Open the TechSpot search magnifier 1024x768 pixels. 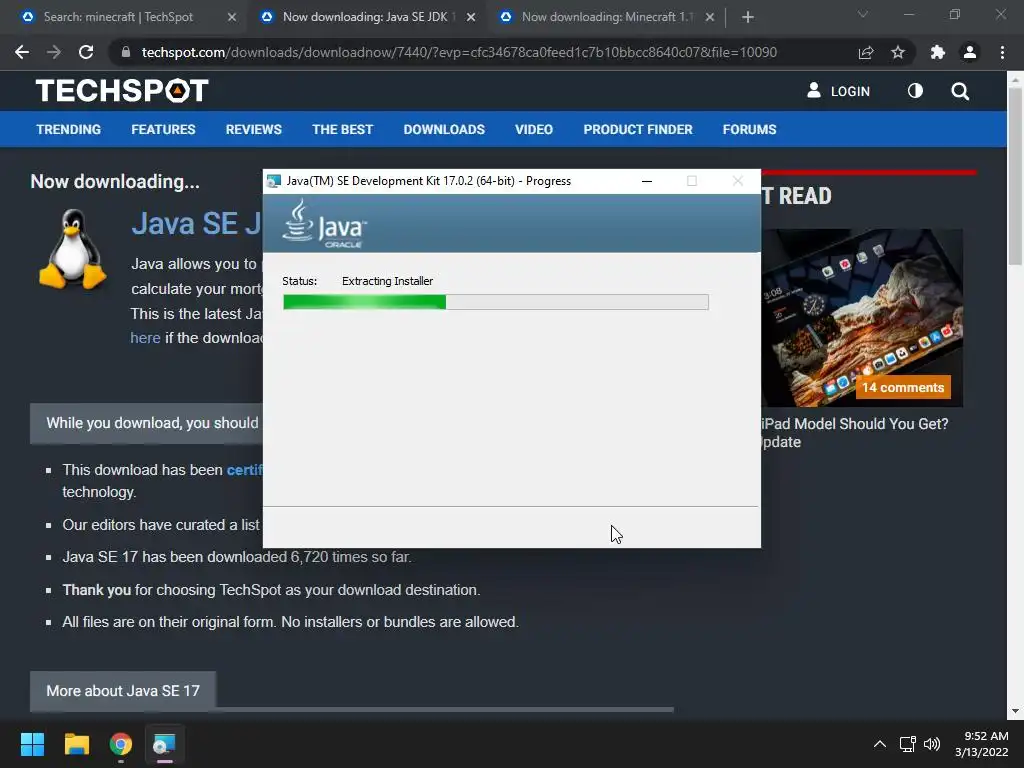click(x=960, y=91)
